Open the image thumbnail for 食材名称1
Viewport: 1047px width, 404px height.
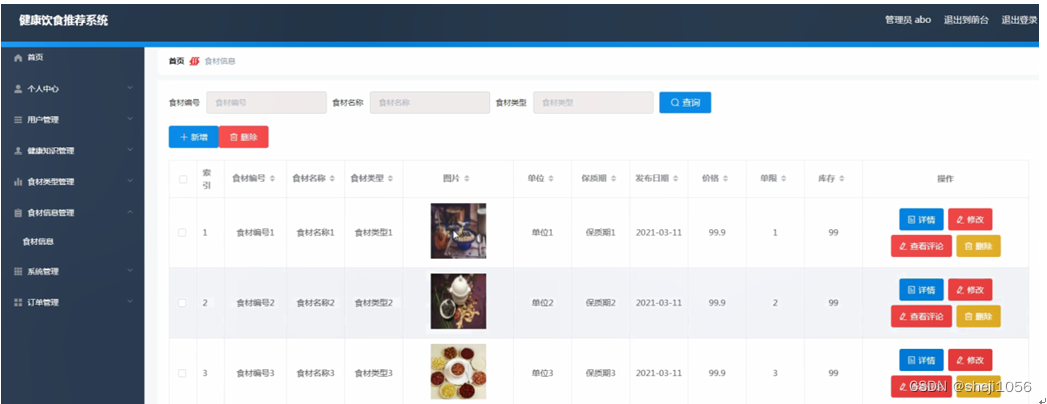coord(458,231)
